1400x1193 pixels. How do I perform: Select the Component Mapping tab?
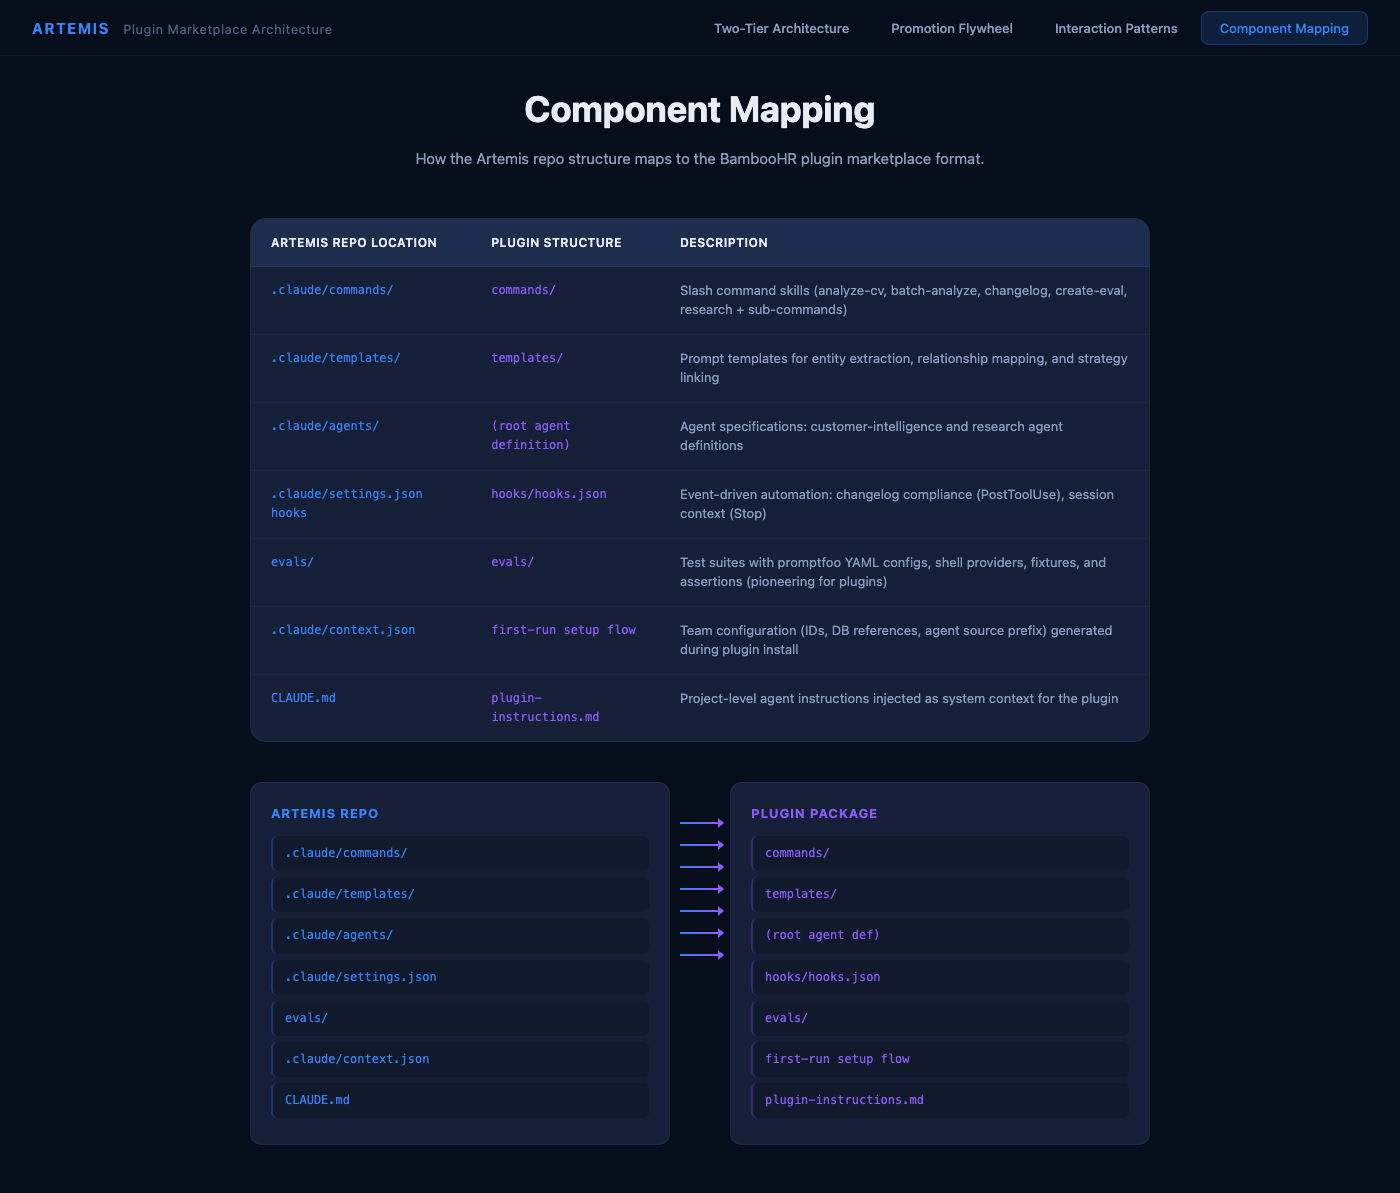[x=1284, y=28]
